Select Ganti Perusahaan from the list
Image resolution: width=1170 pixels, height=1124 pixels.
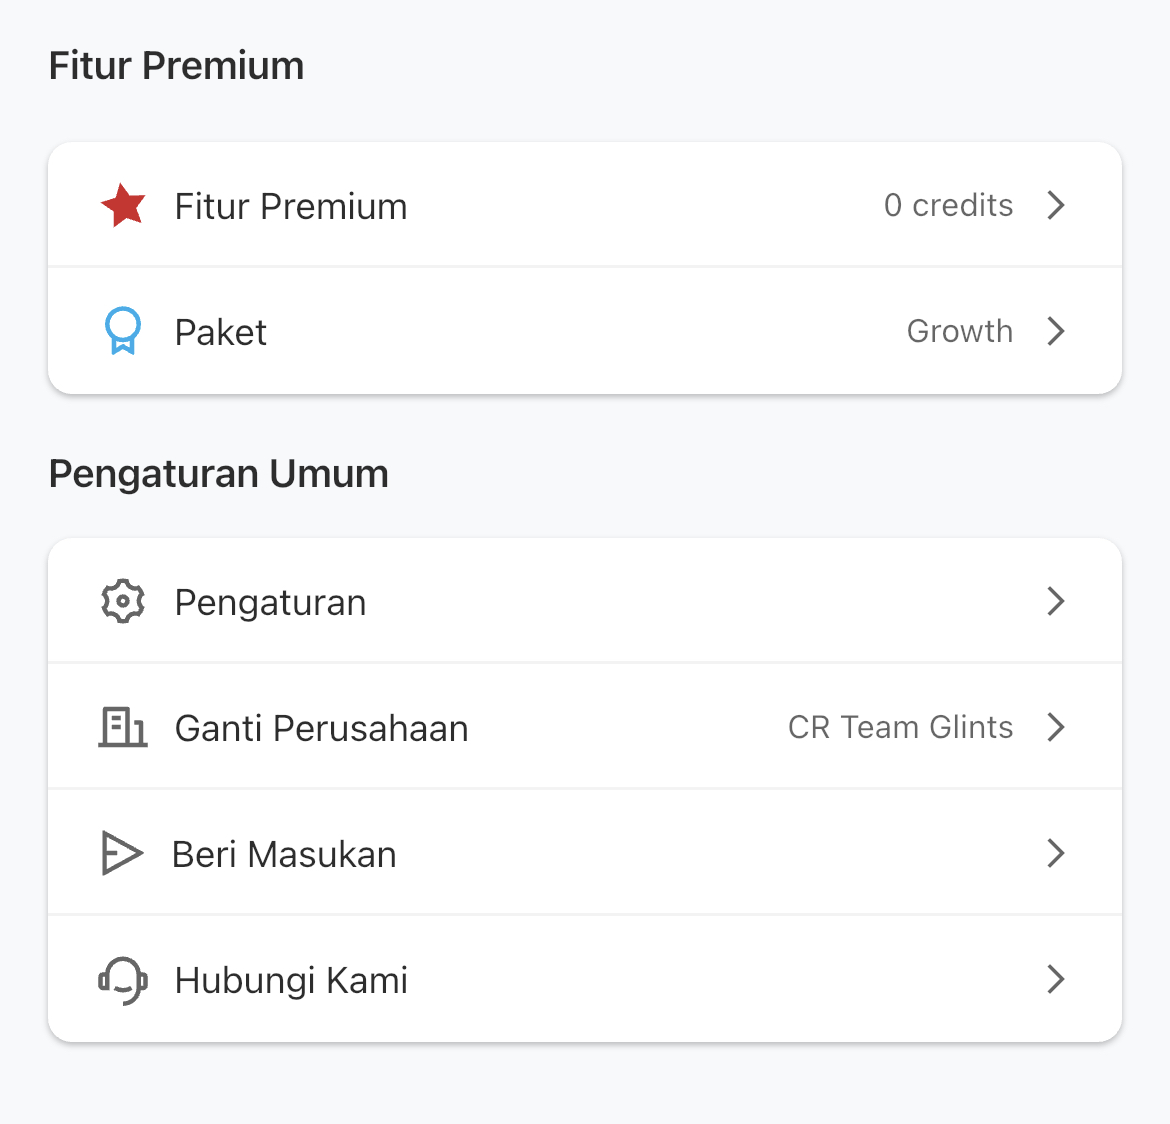[x=321, y=728]
